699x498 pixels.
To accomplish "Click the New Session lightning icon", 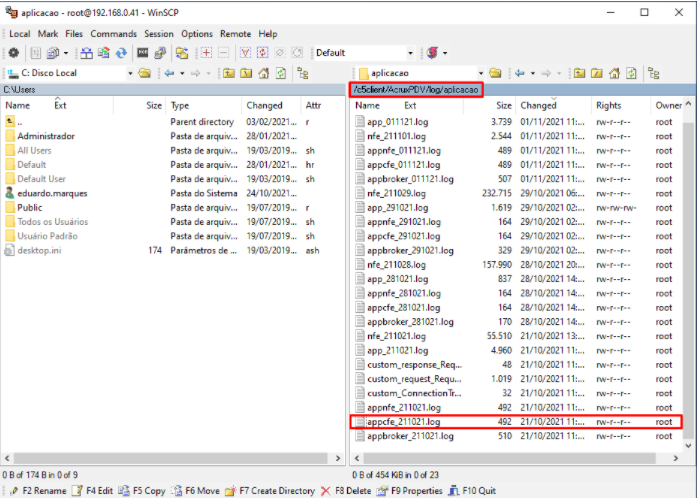I will [x=432, y=53].
